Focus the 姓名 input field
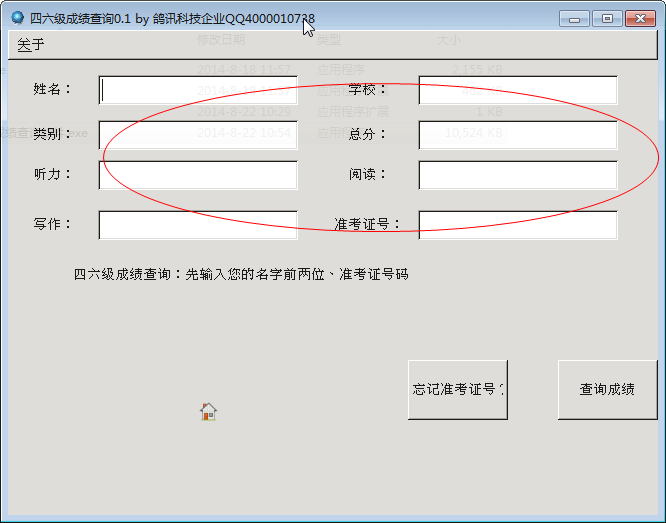 198,90
